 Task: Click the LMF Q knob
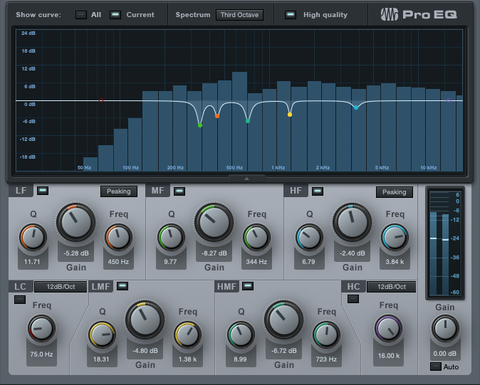coord(102,335)
